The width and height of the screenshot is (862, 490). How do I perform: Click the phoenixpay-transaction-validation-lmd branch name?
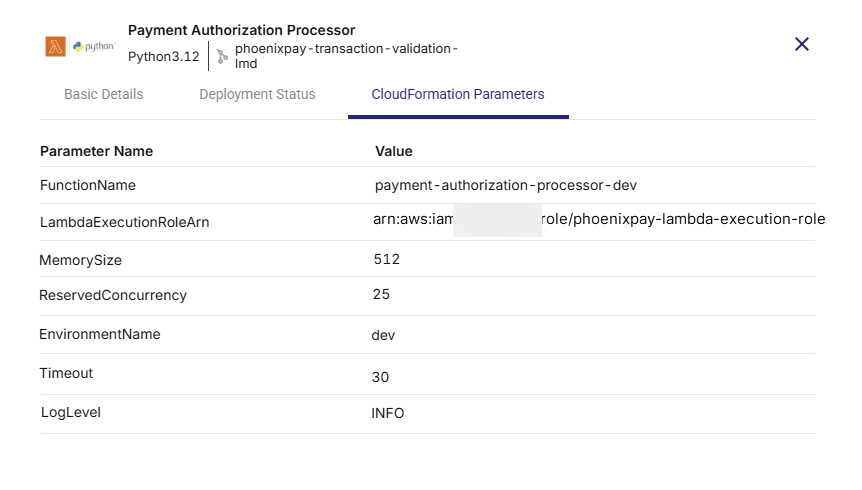coord(346,56)
